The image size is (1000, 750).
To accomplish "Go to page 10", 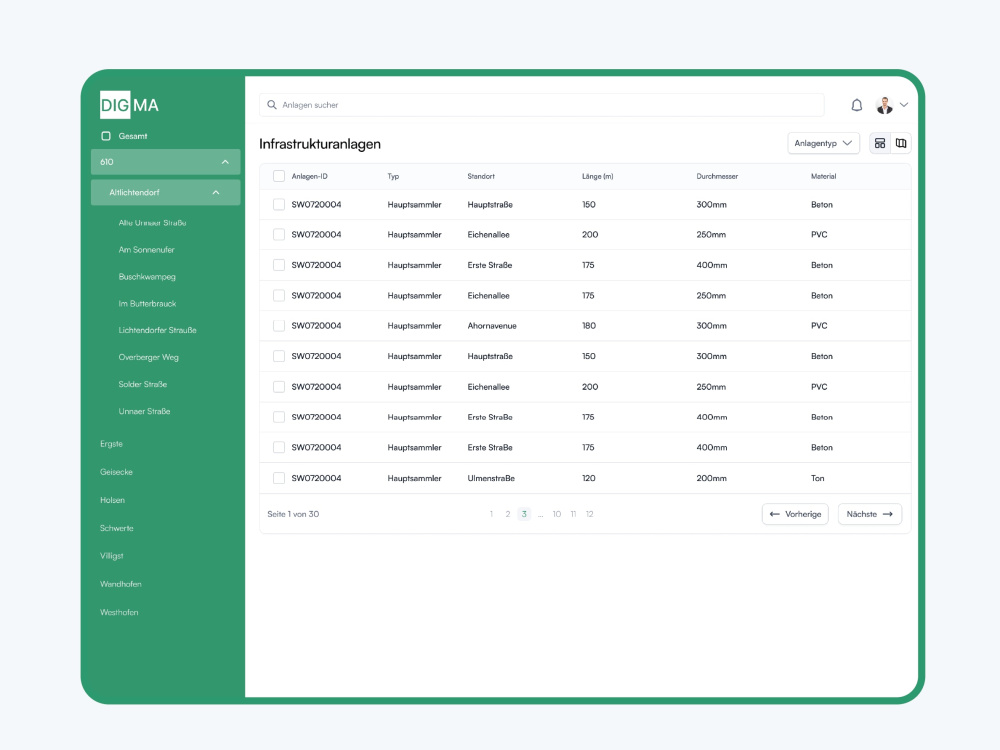I will click(557, 514).
